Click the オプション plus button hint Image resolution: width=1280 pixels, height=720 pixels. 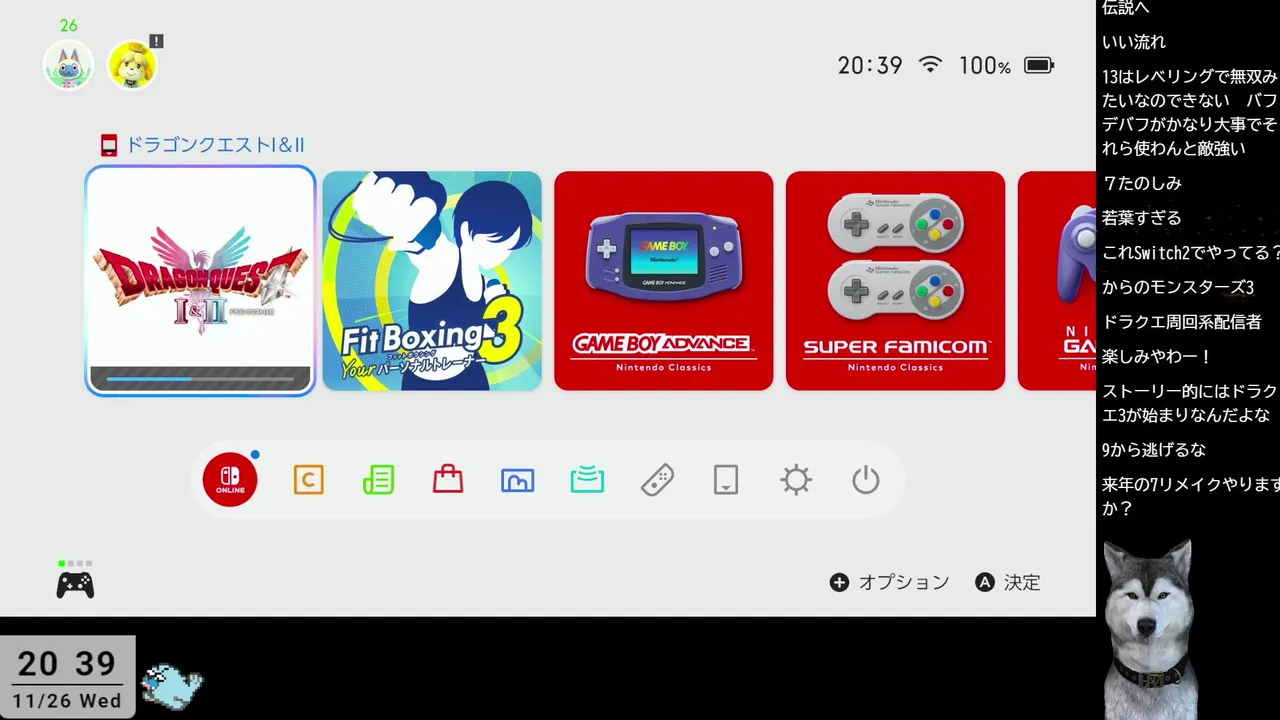[x=889, y=582]
